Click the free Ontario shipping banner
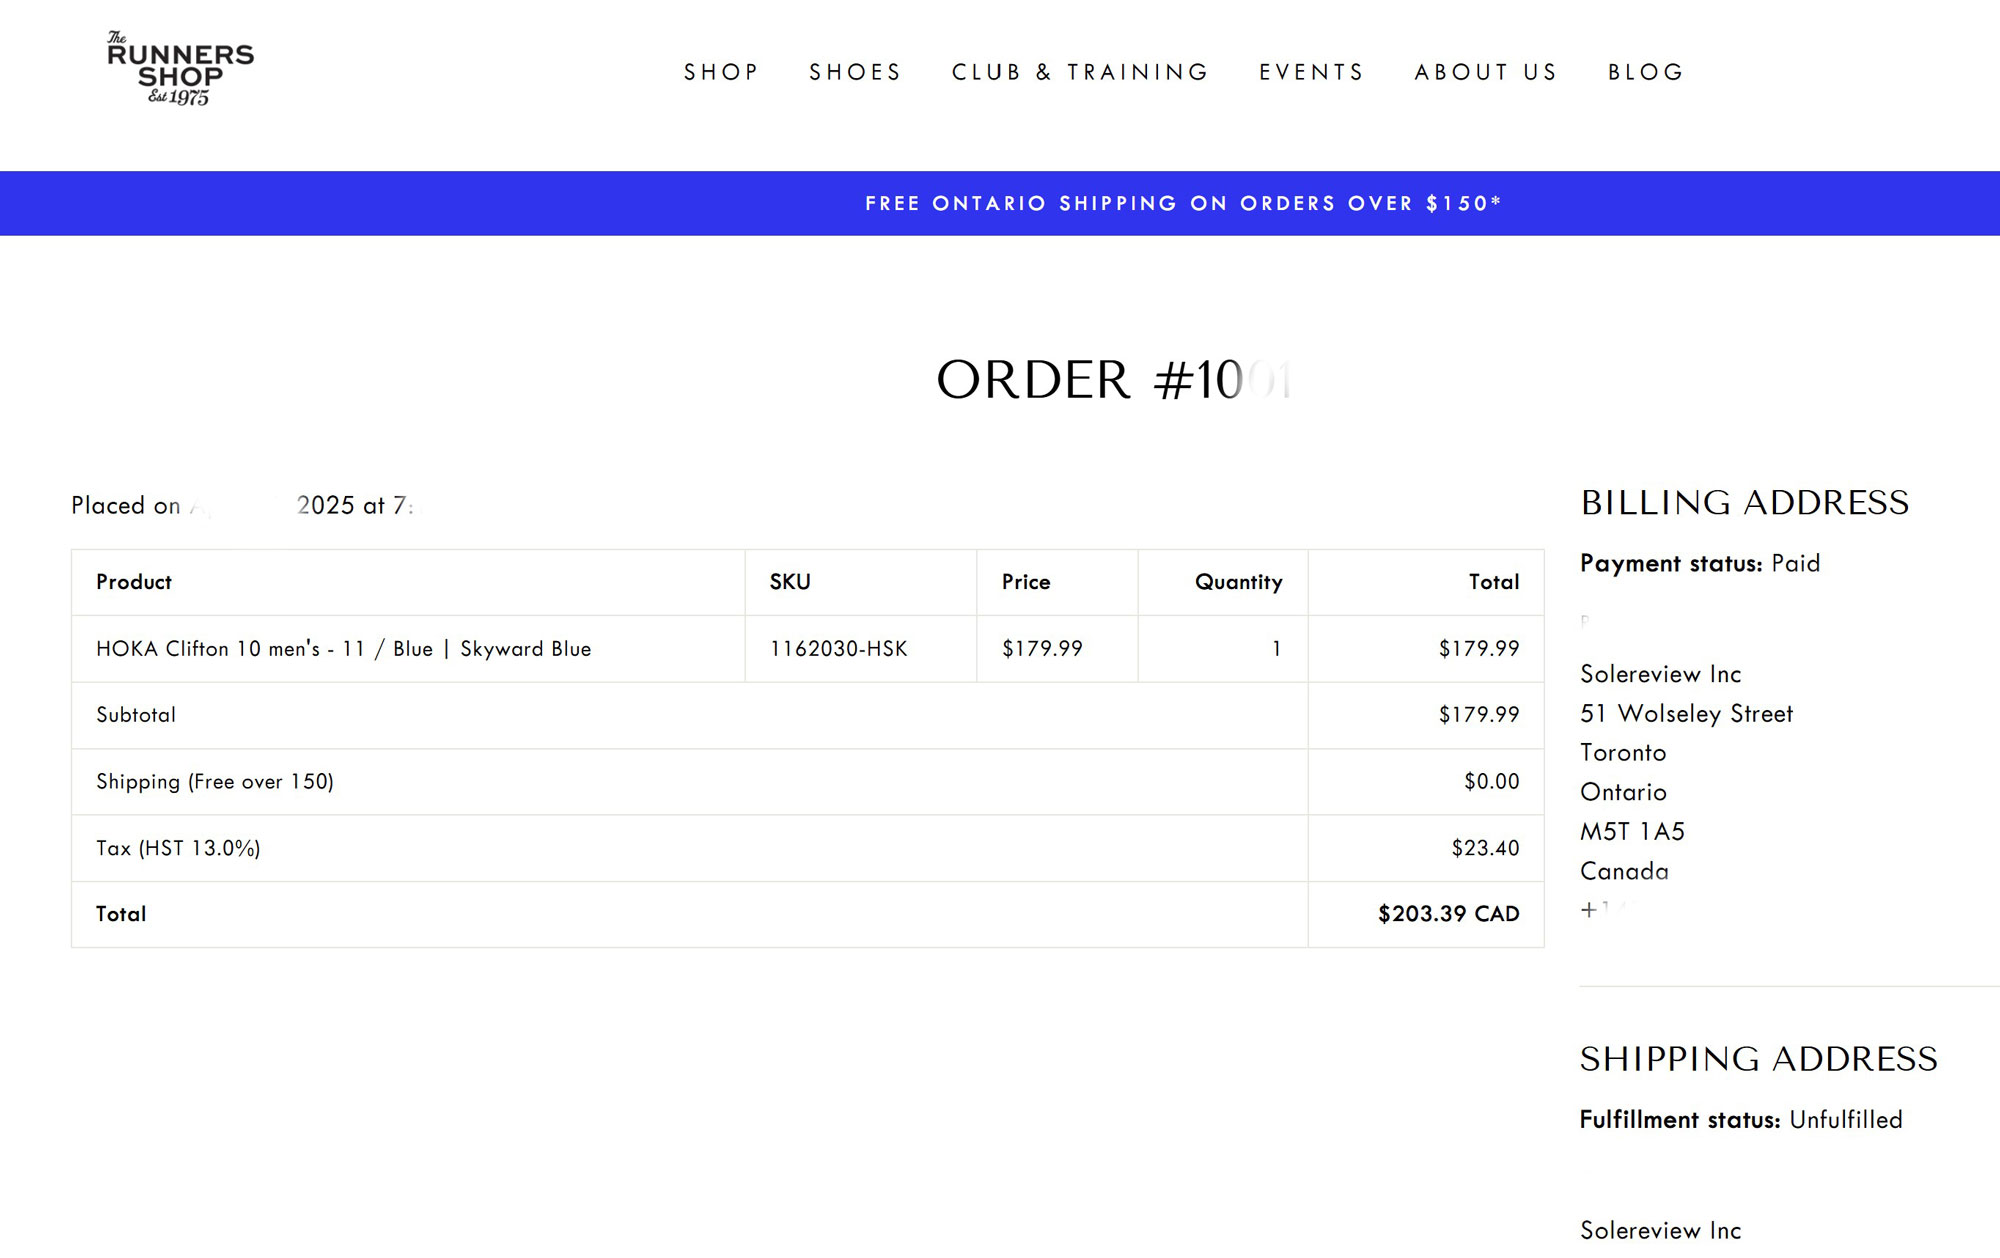 coord(1000,203)
